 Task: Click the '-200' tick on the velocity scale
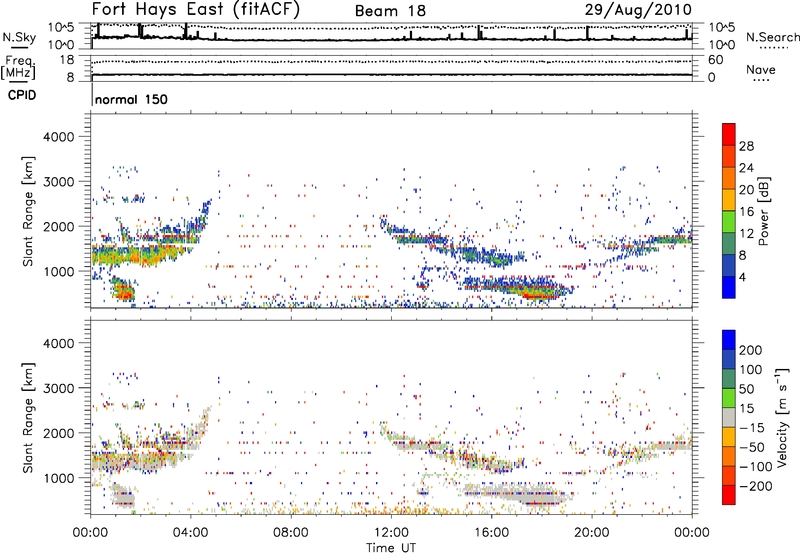point(756,486)
